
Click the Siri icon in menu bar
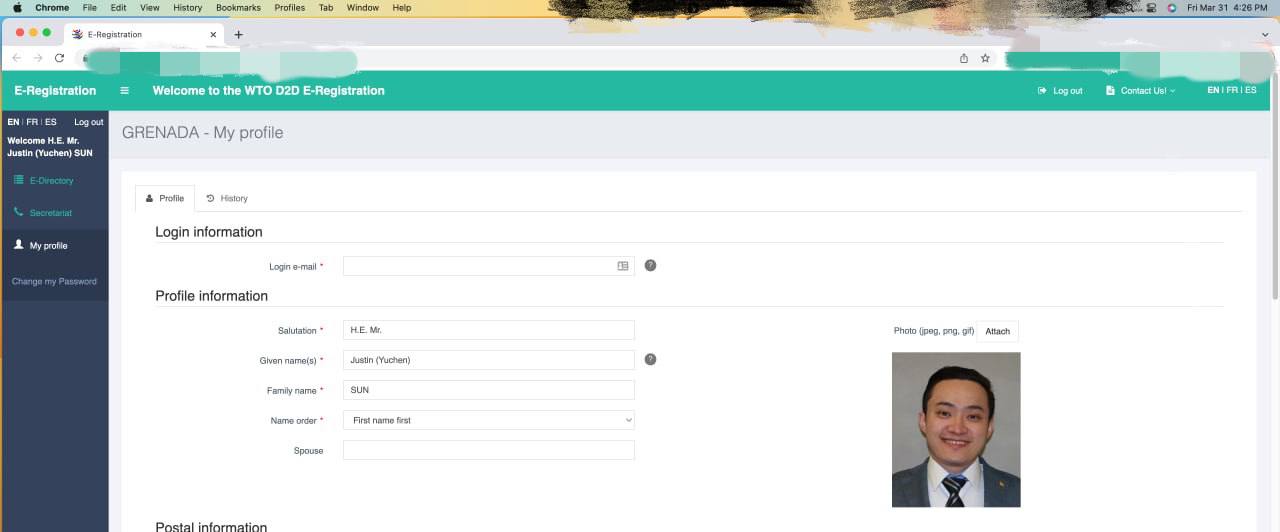1171,7
